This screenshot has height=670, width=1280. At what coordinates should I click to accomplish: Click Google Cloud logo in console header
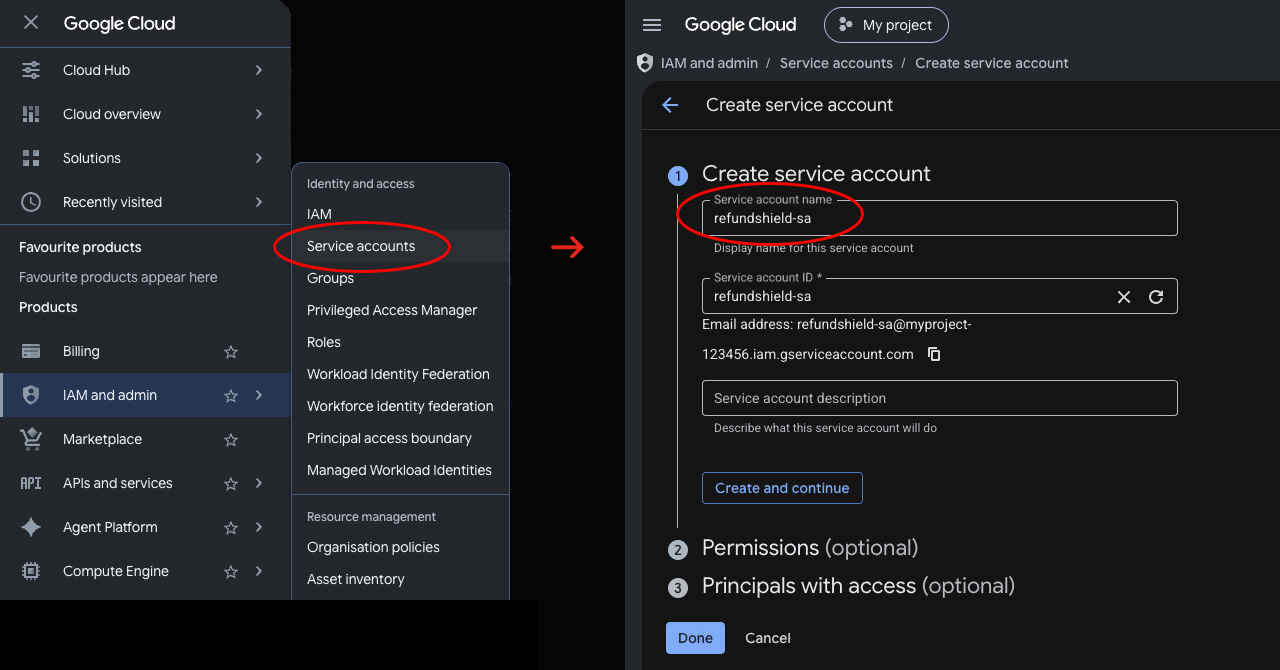pos(741,25)
